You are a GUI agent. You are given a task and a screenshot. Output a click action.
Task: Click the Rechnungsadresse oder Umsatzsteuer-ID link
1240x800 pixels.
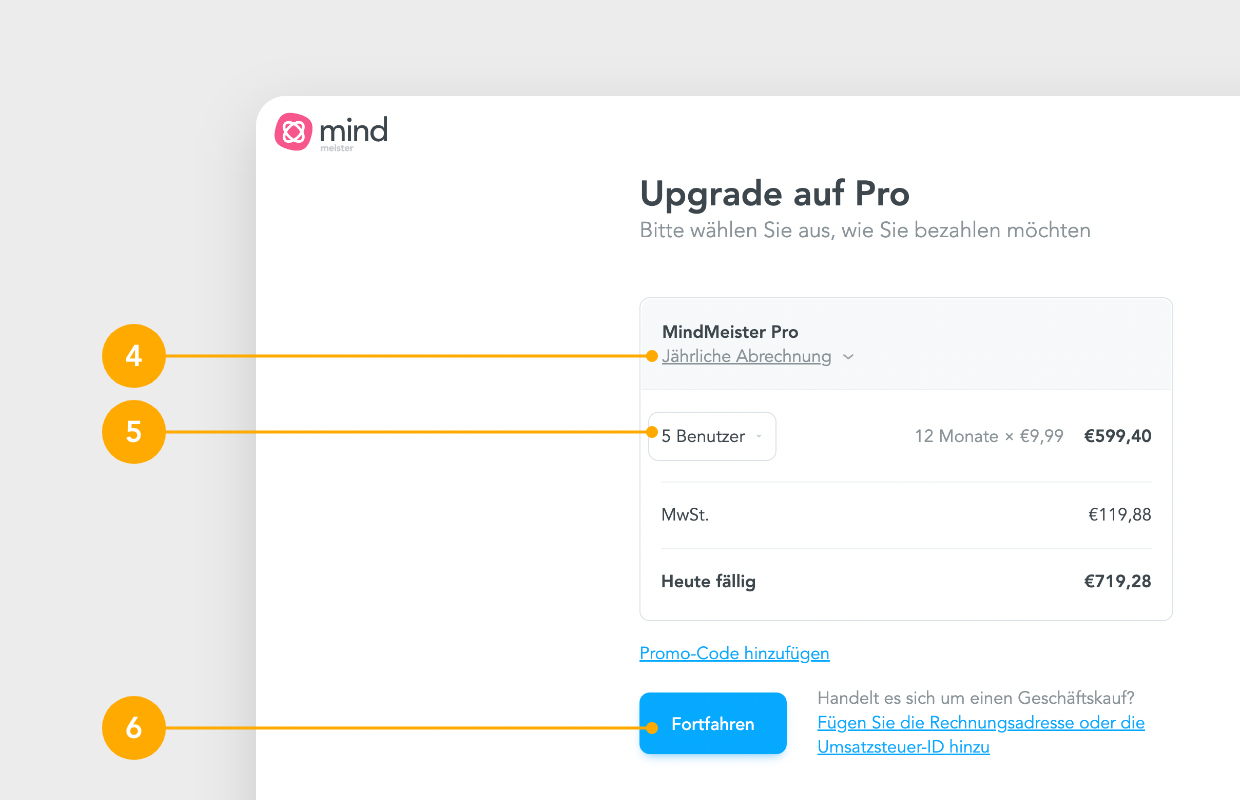(x=981, y=735)
